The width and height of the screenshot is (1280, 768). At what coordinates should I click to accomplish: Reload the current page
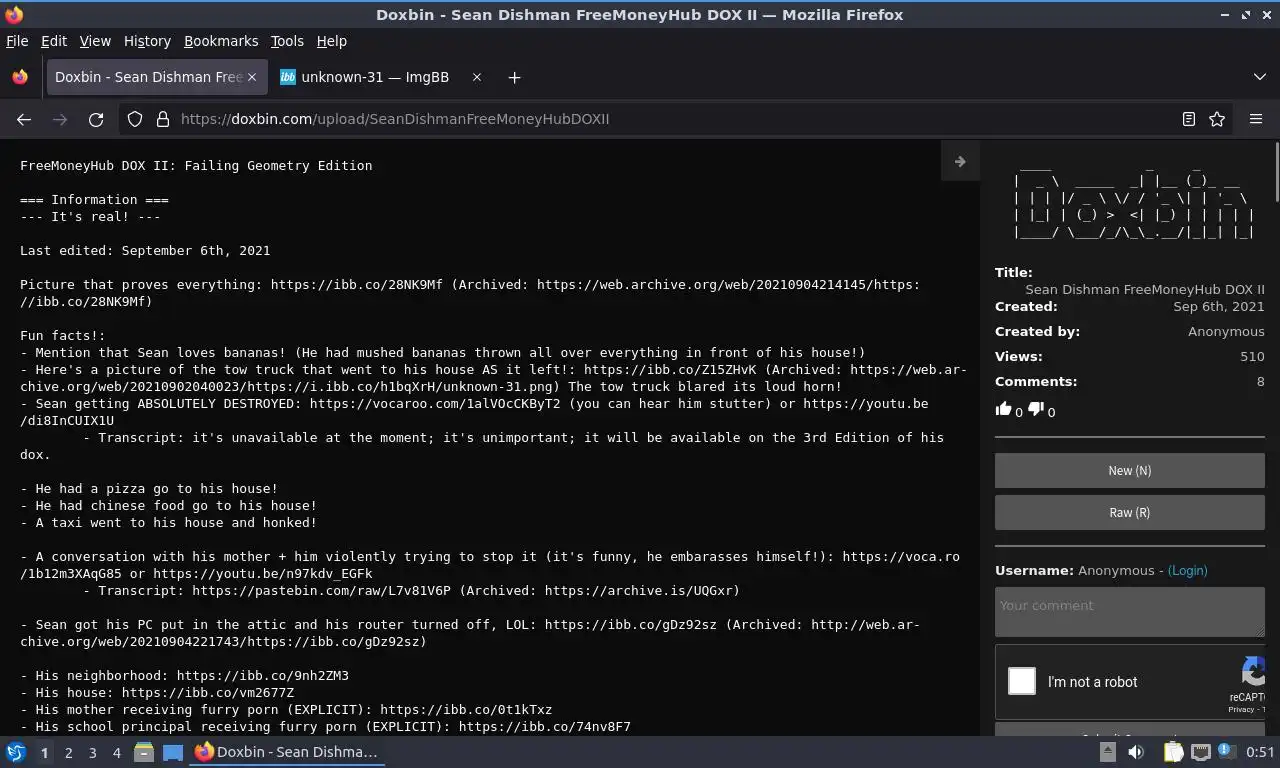tap(96, 119)
